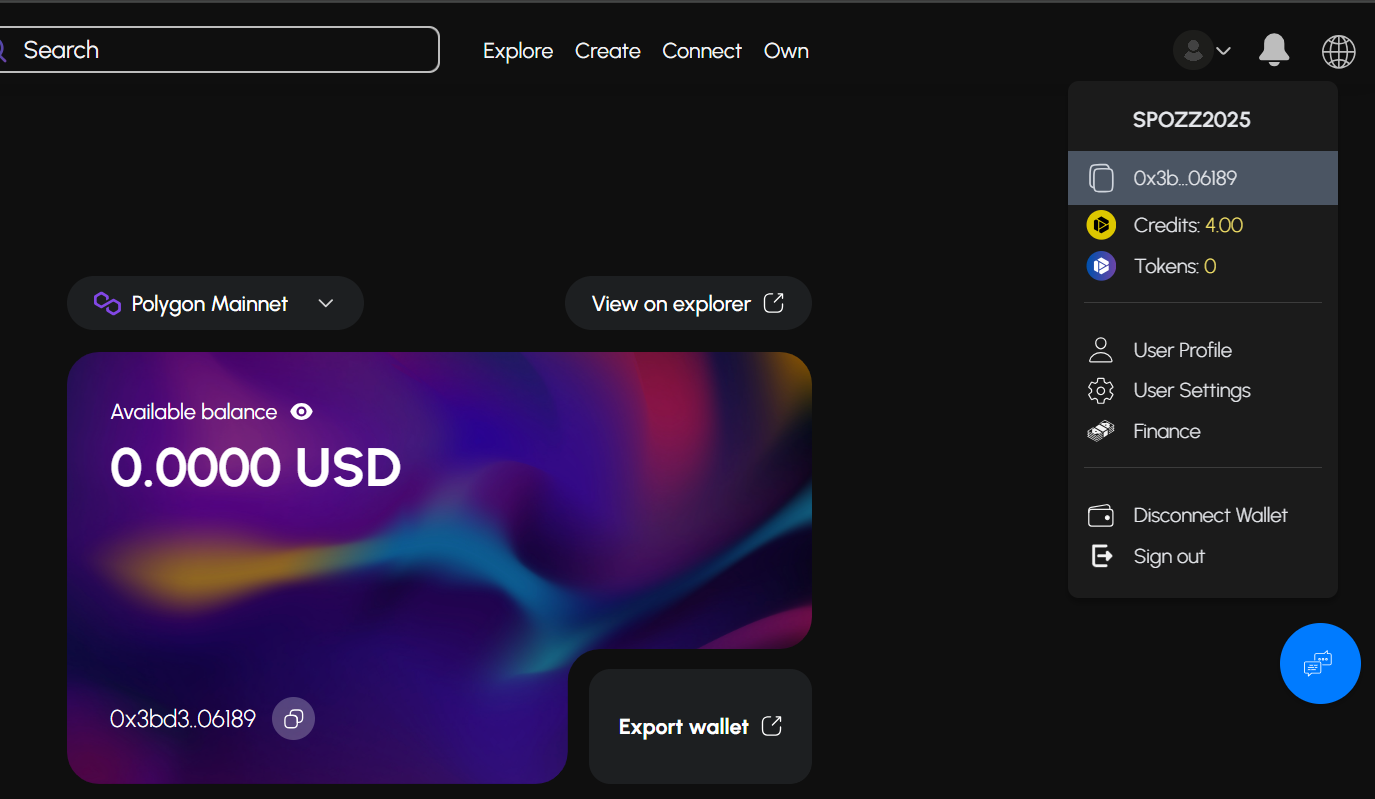Open the Finance menu entry
Screen dimensions: 1375x799
click(x=1202, y=431)
